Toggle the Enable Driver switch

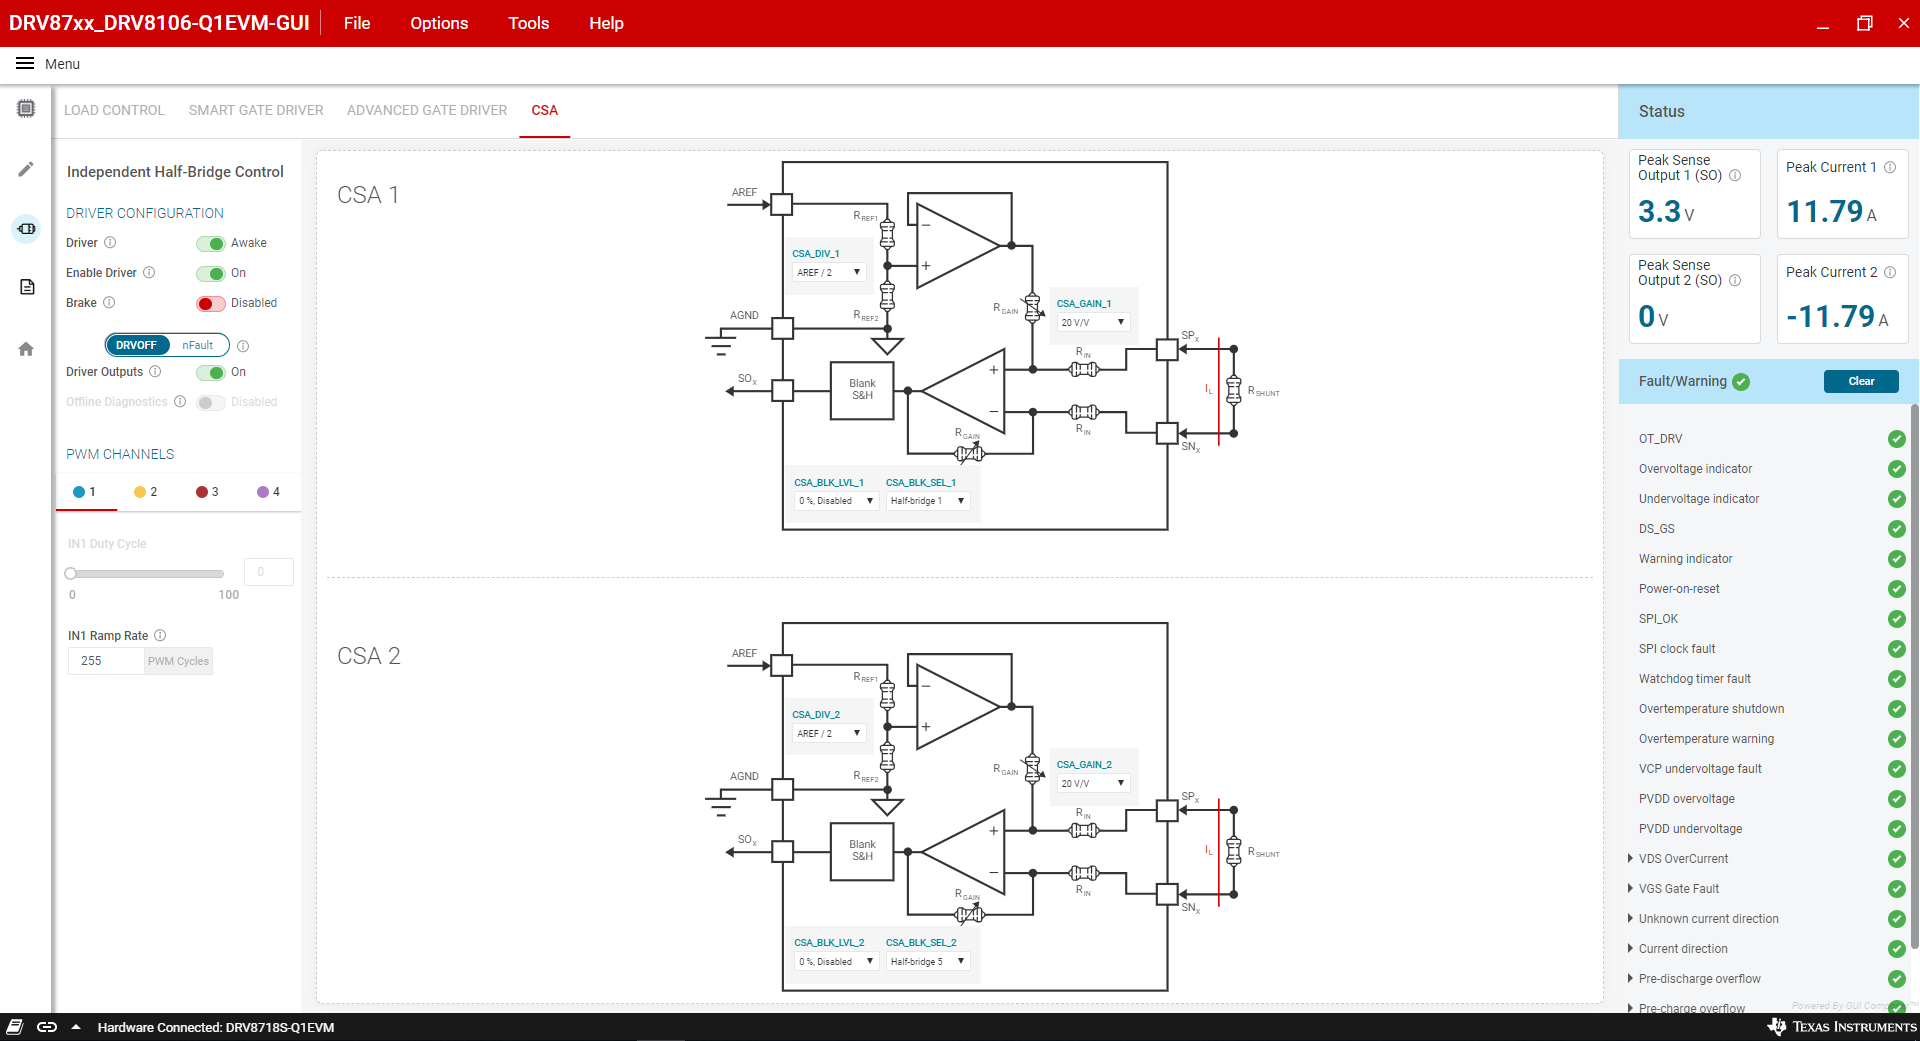(210, 274)
